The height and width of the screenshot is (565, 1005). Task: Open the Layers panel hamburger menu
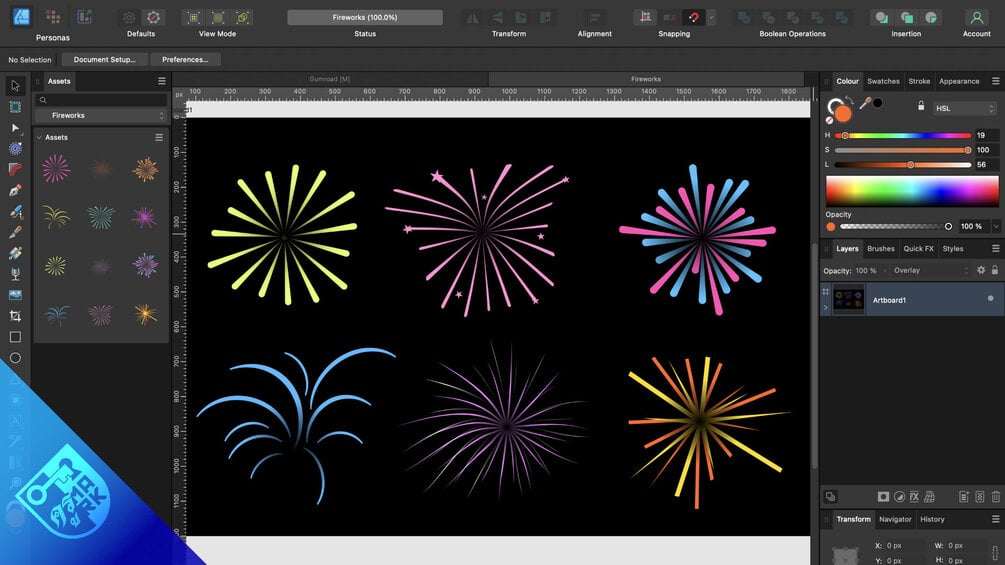(995, 249)
